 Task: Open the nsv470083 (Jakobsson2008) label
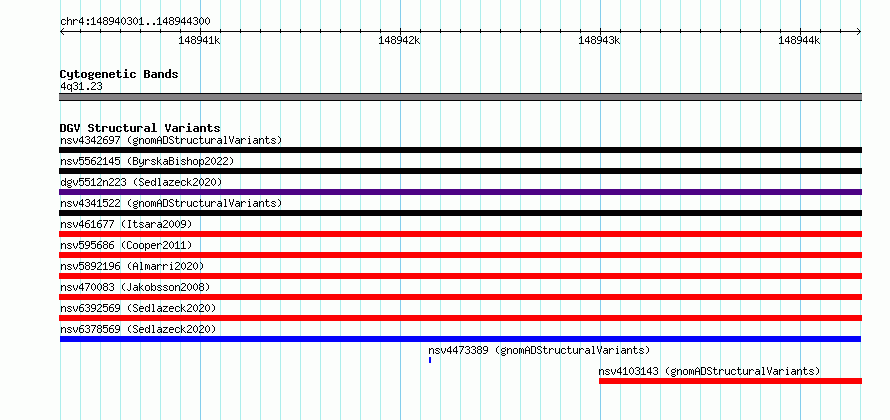[135, 287]
